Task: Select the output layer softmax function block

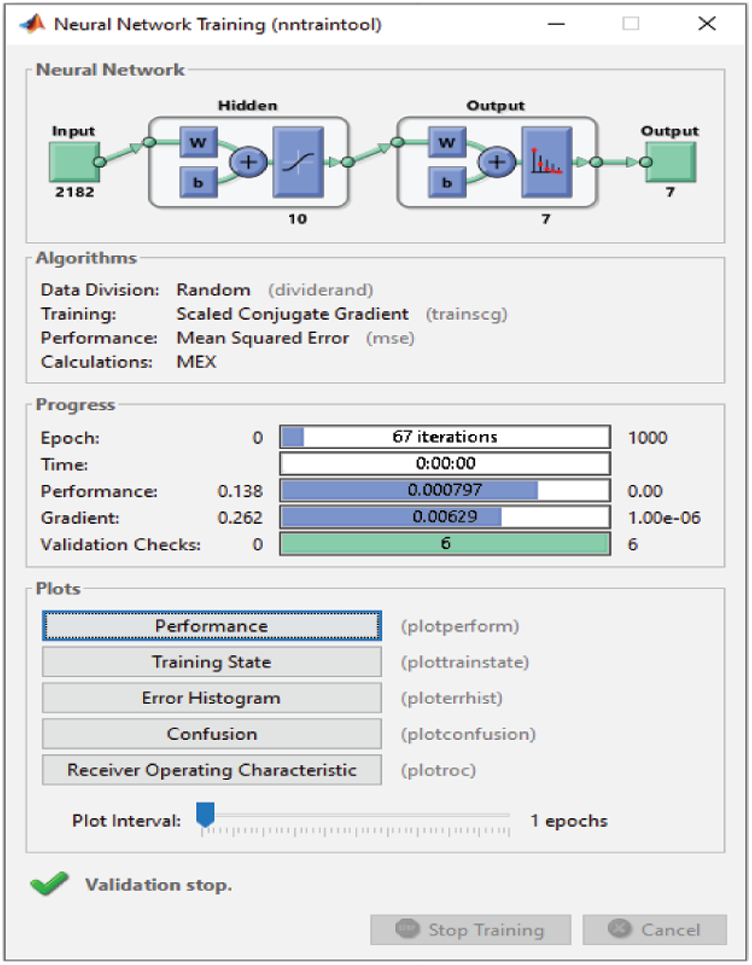Action: pyautogui.click(x=546, y=162)
